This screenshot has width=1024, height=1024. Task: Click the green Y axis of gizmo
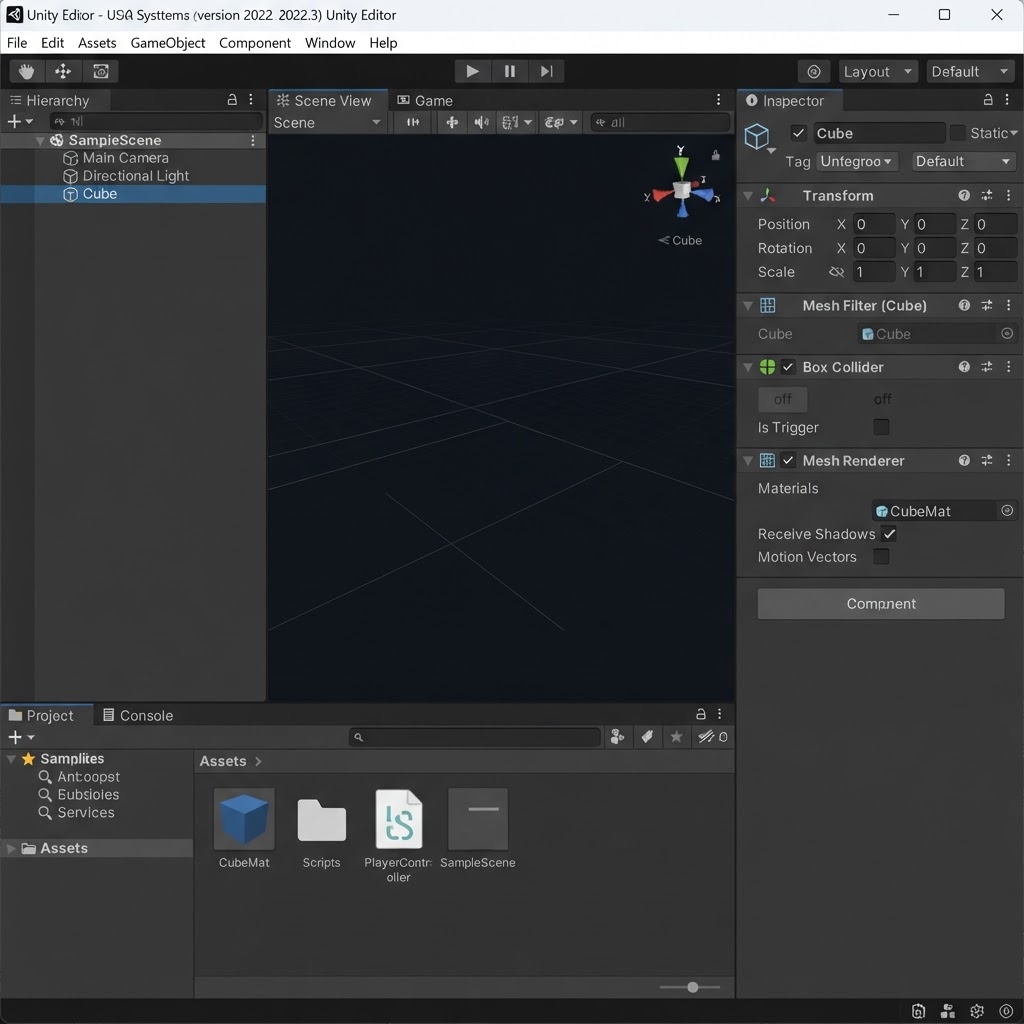click(681, 167)
